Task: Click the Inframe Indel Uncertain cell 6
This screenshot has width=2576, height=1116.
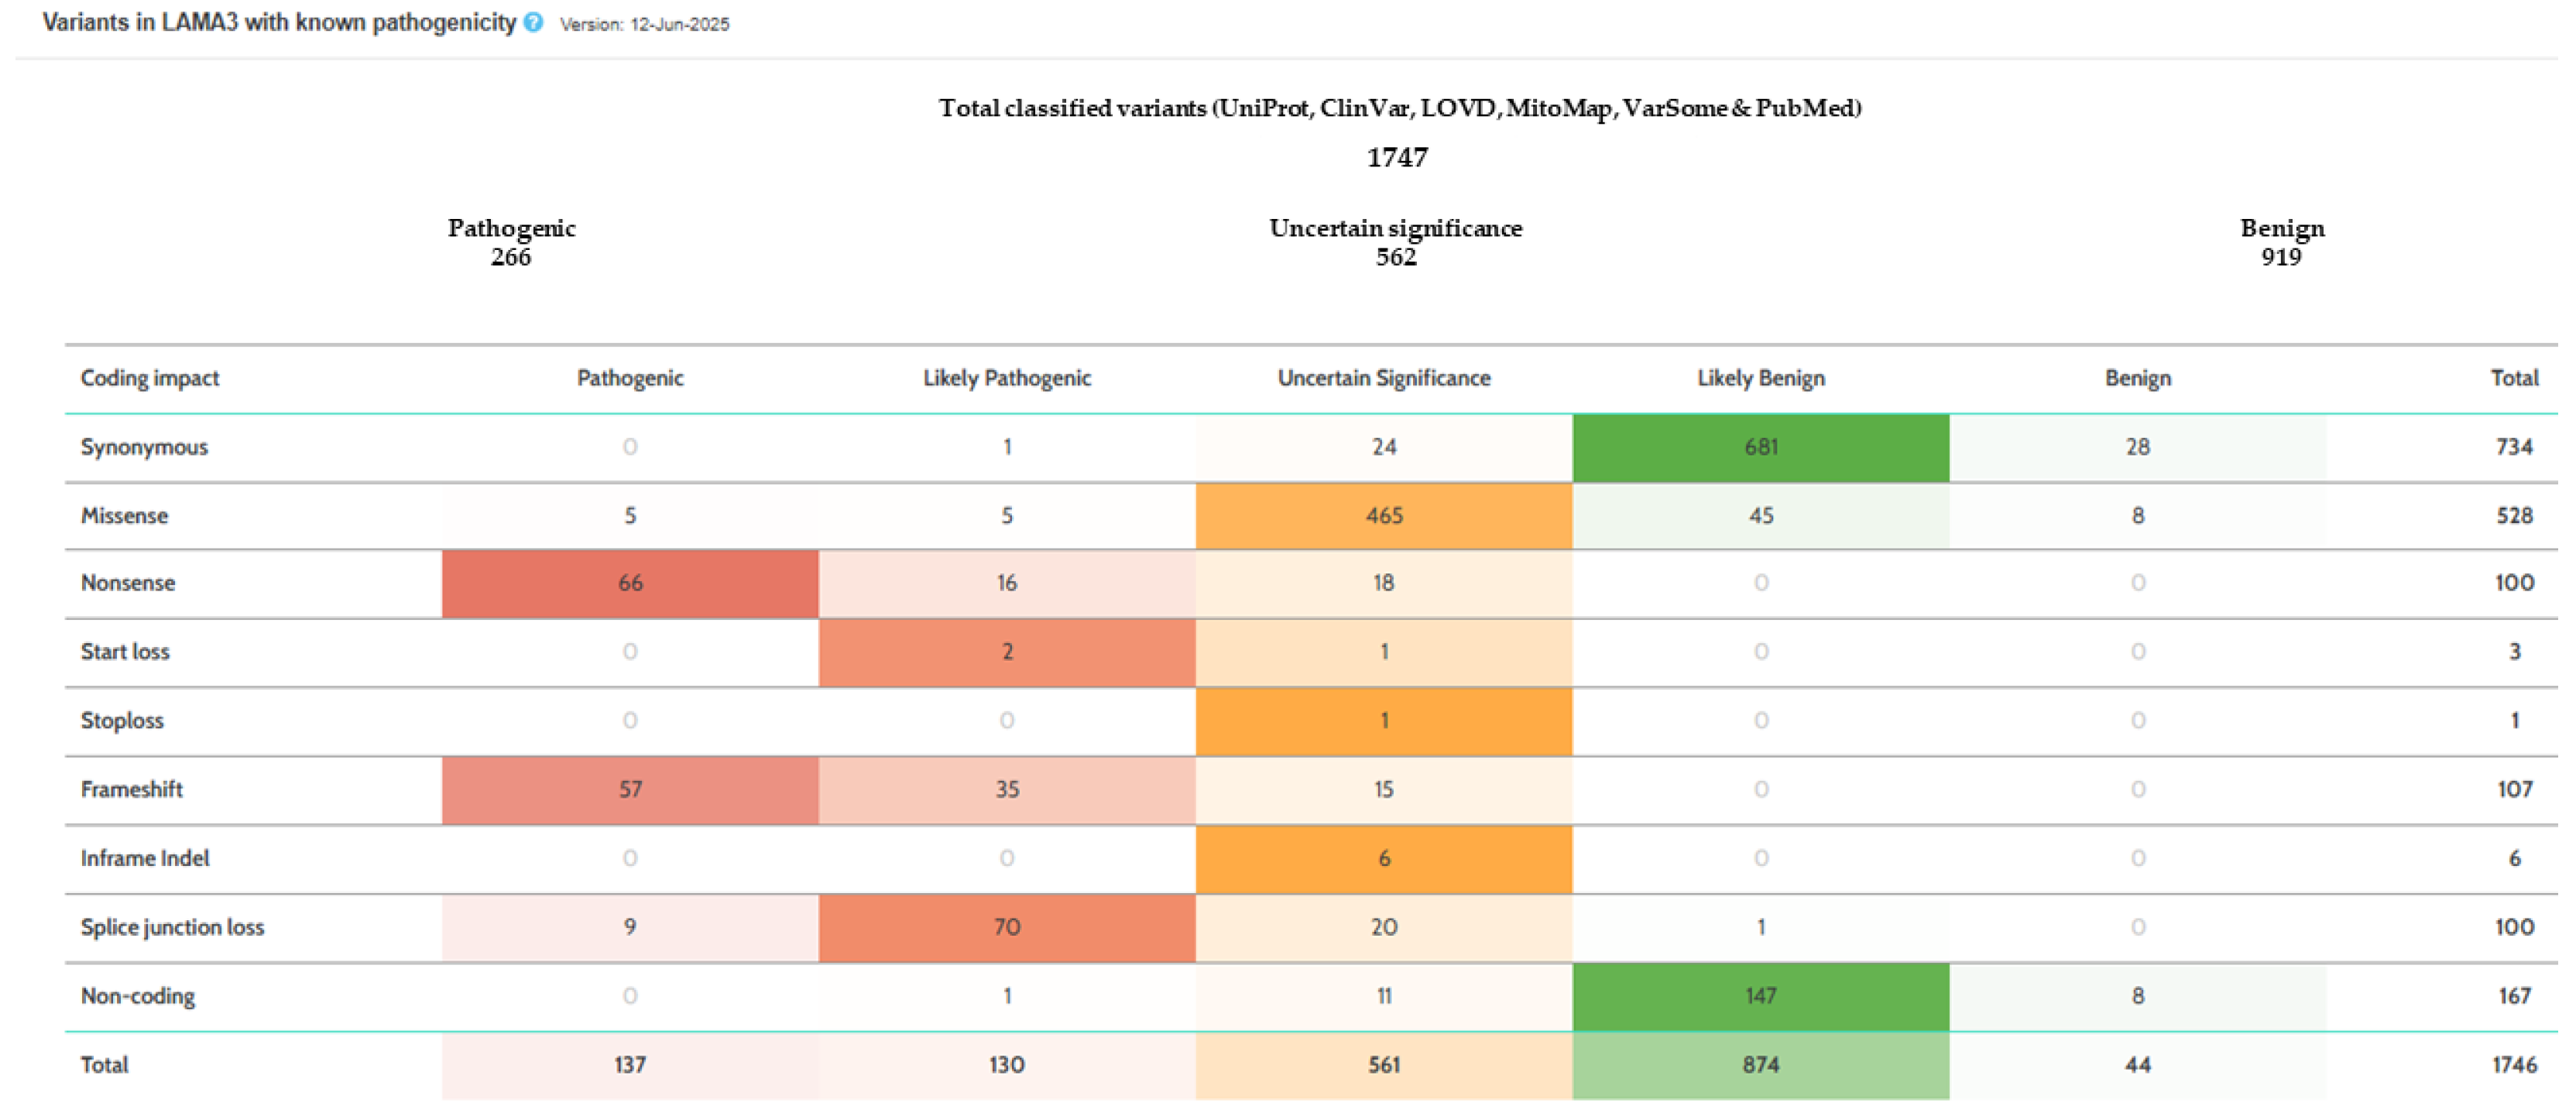Action: point(1383,858)
